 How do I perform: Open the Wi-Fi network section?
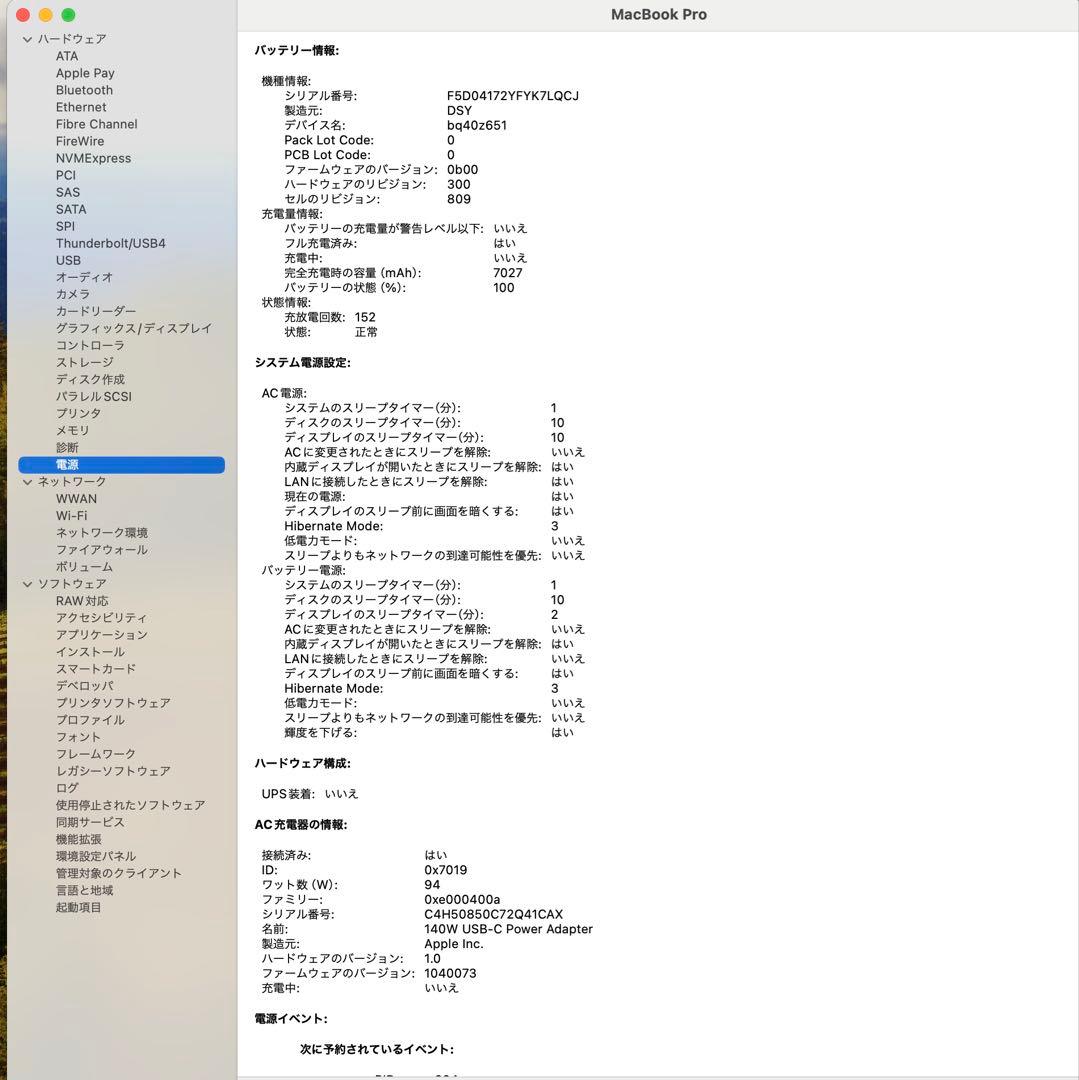coord(74,515)
